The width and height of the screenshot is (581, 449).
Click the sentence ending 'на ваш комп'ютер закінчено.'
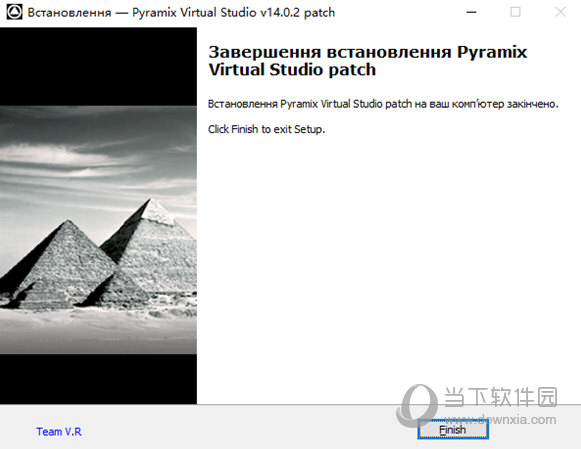pyautogui.click(x=383, y=104)
